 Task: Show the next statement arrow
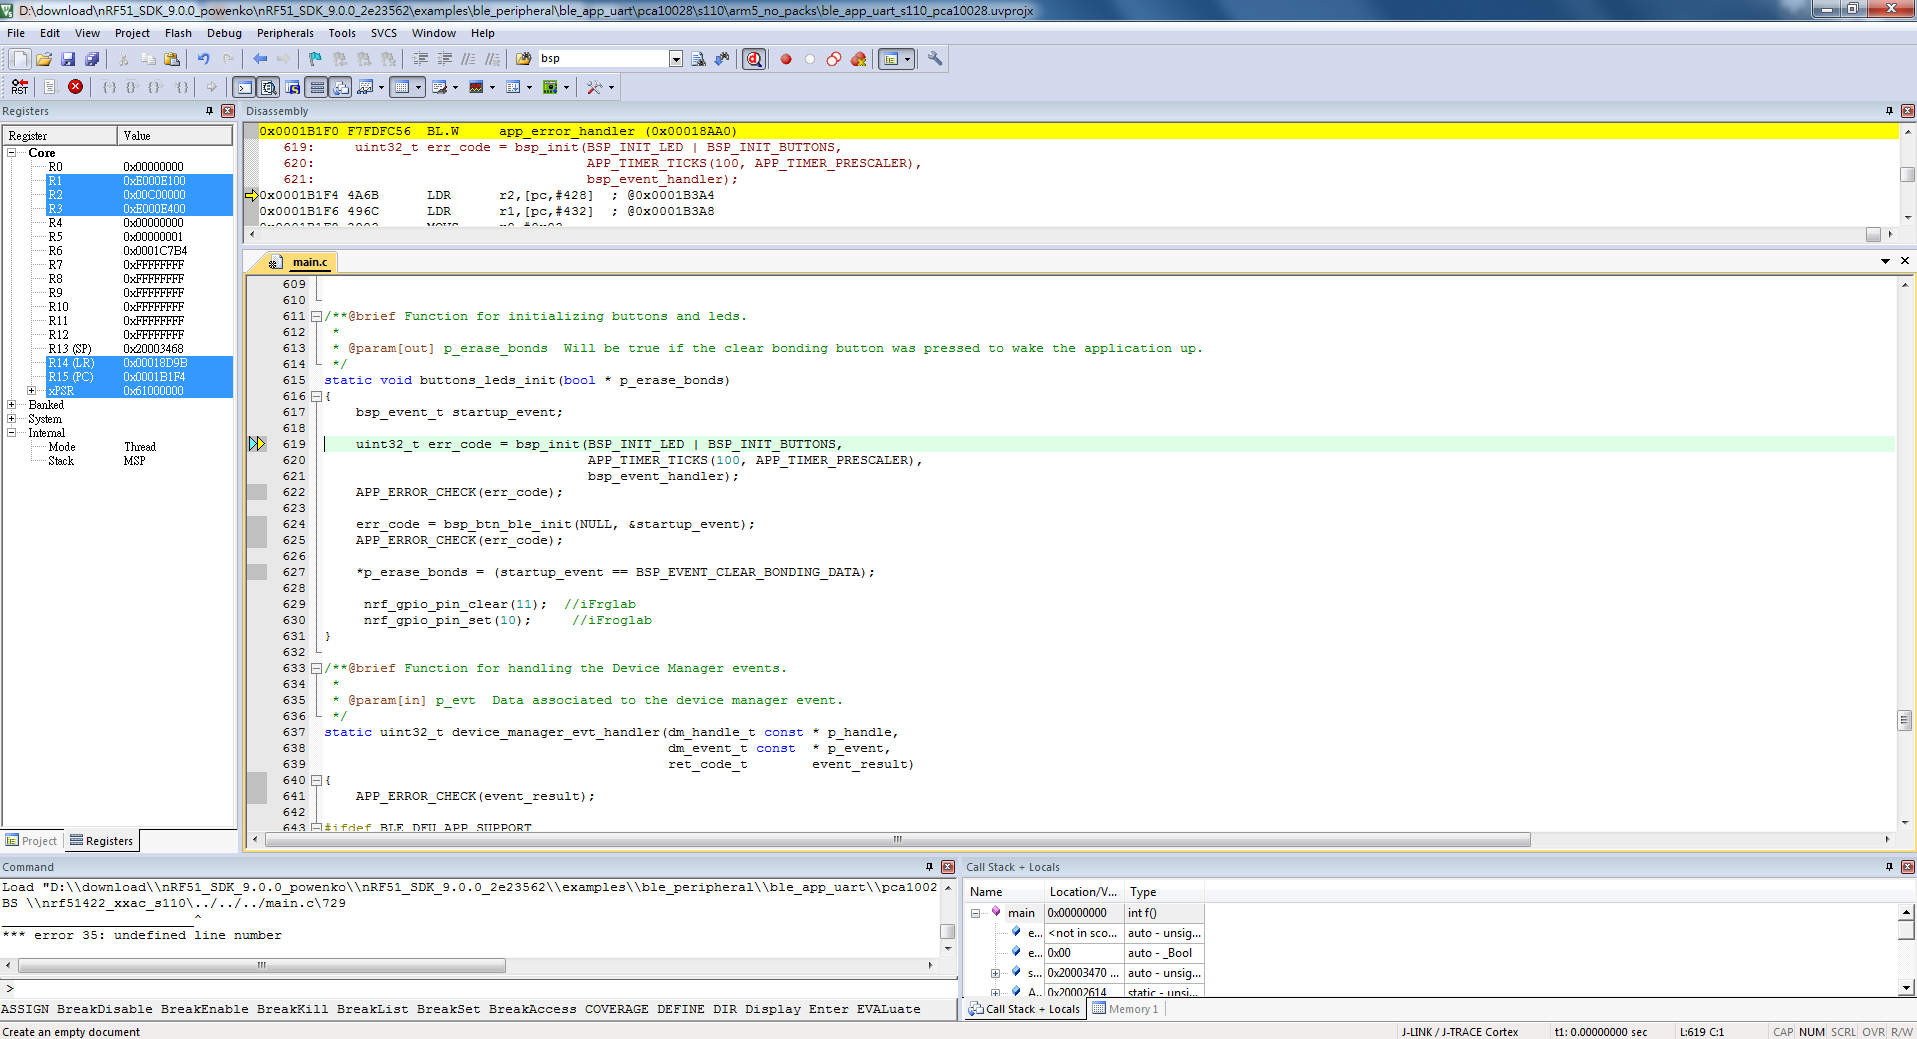211,87
